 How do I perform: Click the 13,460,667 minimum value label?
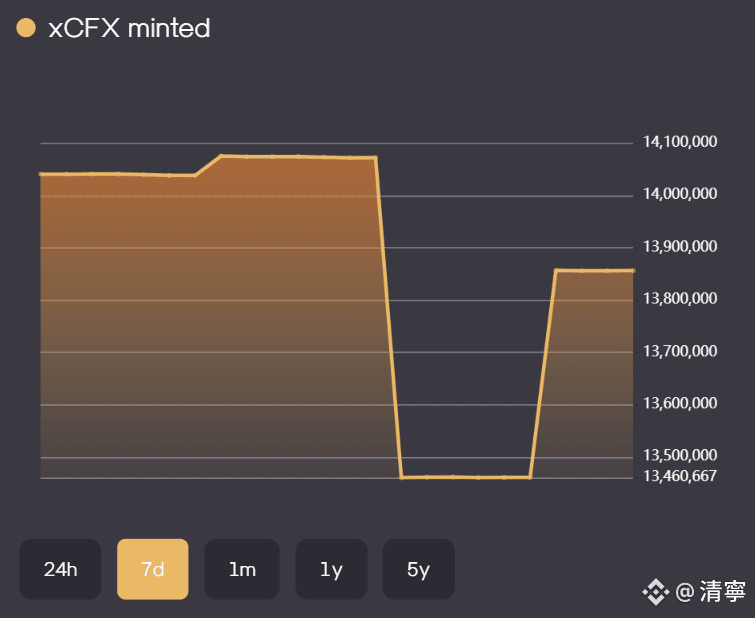tap(680, 476)
